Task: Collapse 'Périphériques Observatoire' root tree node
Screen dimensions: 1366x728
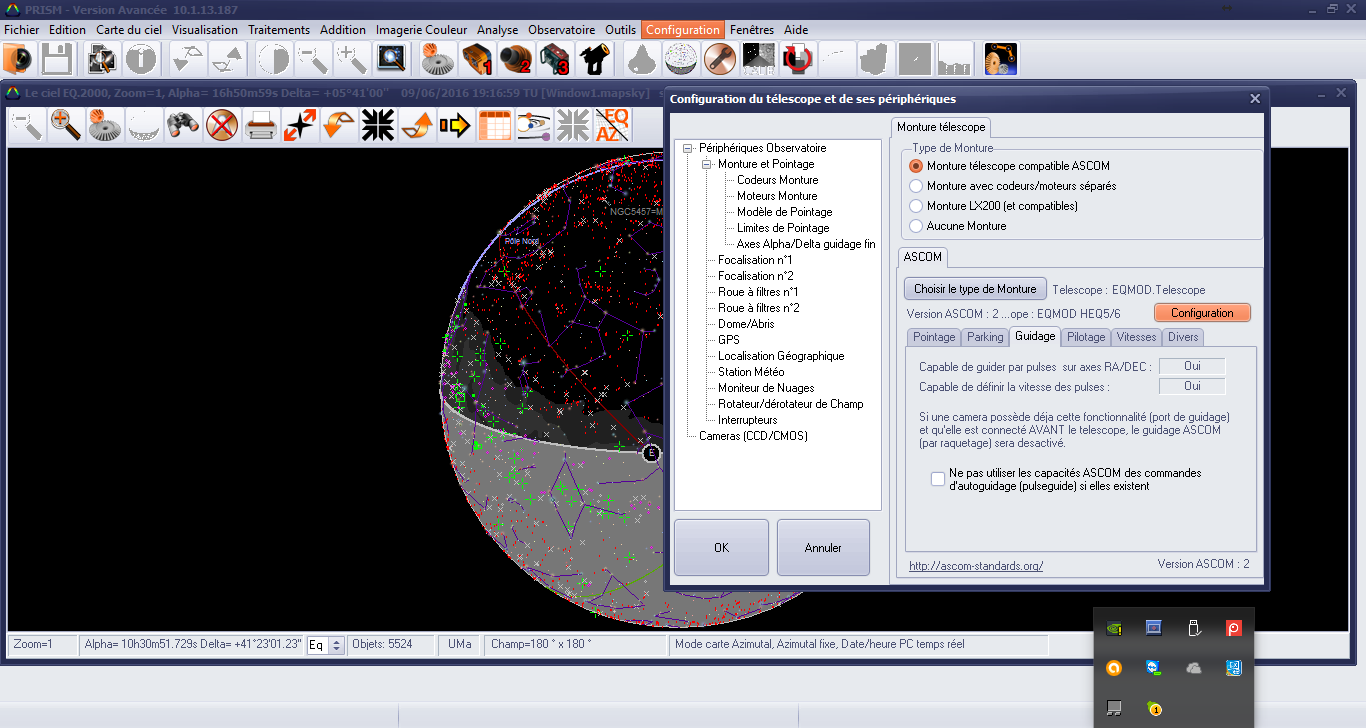Action: pyautogui.click(x=688, y=148)
